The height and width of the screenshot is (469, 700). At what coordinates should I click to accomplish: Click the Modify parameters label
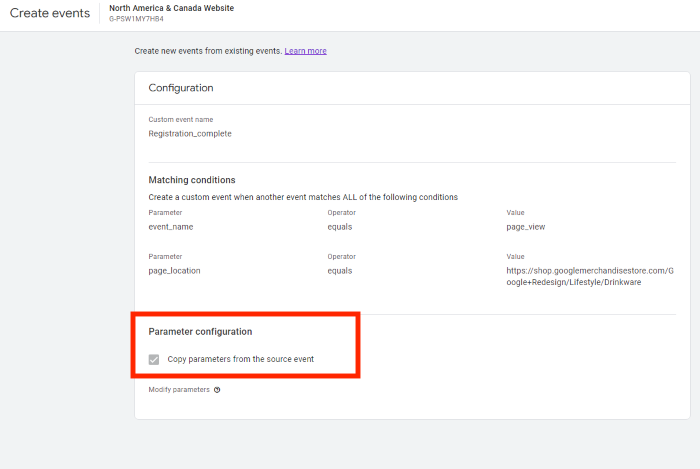[179, 390]
